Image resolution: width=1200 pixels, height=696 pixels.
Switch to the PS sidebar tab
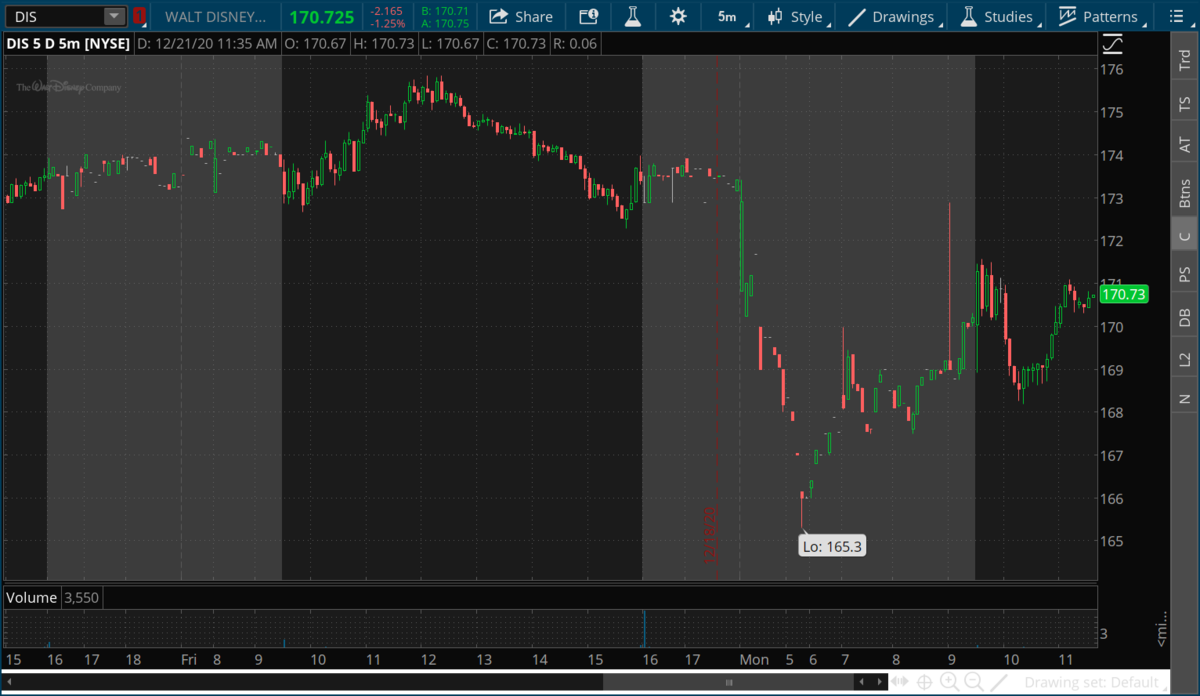click(x=1185, y=274)
